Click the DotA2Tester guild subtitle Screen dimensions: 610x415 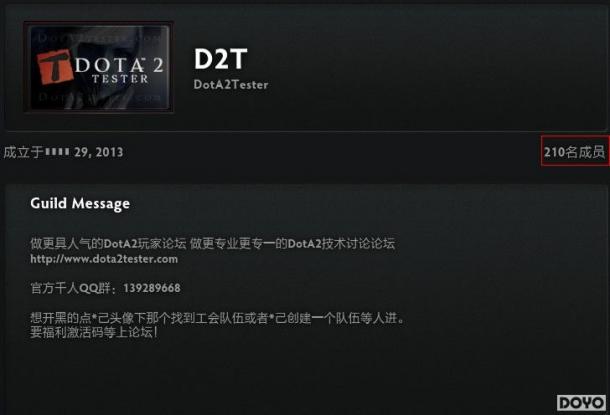pyautogui.click(x=231, y=85)
